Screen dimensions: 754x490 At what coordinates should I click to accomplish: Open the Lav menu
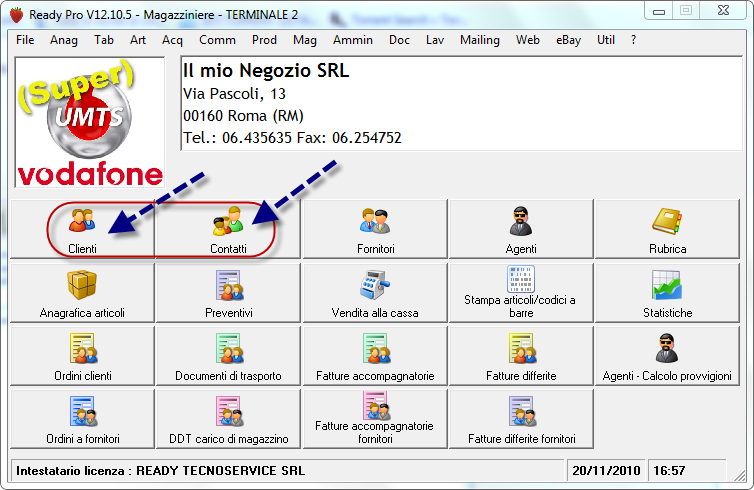[x=435, y=40]
